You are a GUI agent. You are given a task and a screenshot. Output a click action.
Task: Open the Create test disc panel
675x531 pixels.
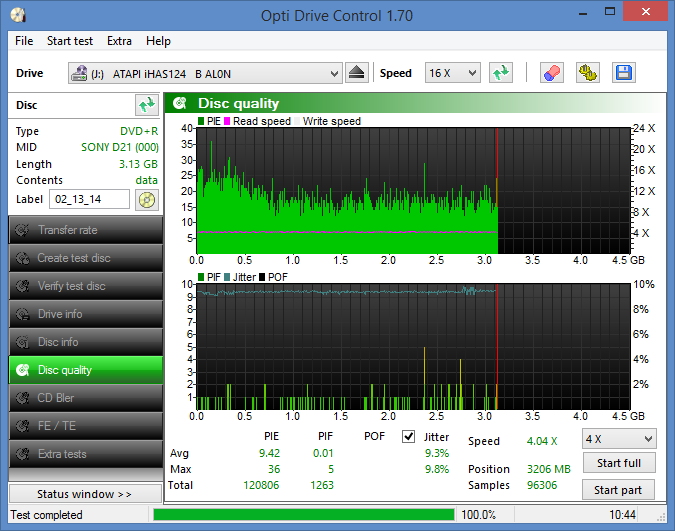[86, 258]
